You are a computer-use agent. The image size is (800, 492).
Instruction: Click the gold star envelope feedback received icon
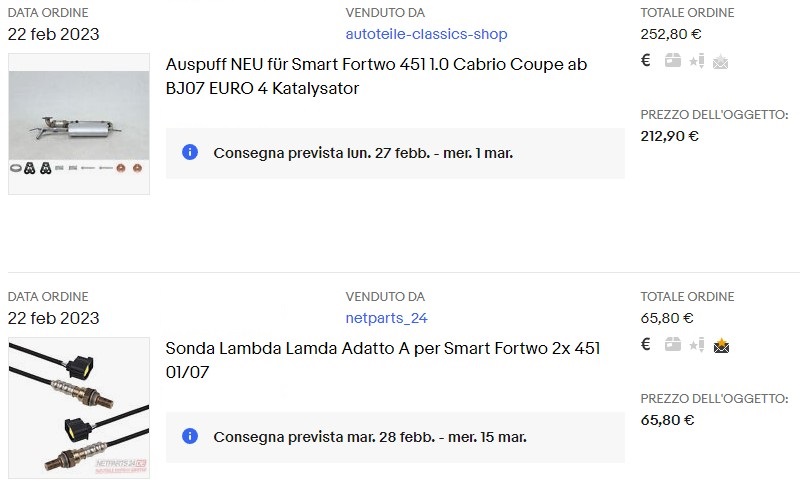721,346
